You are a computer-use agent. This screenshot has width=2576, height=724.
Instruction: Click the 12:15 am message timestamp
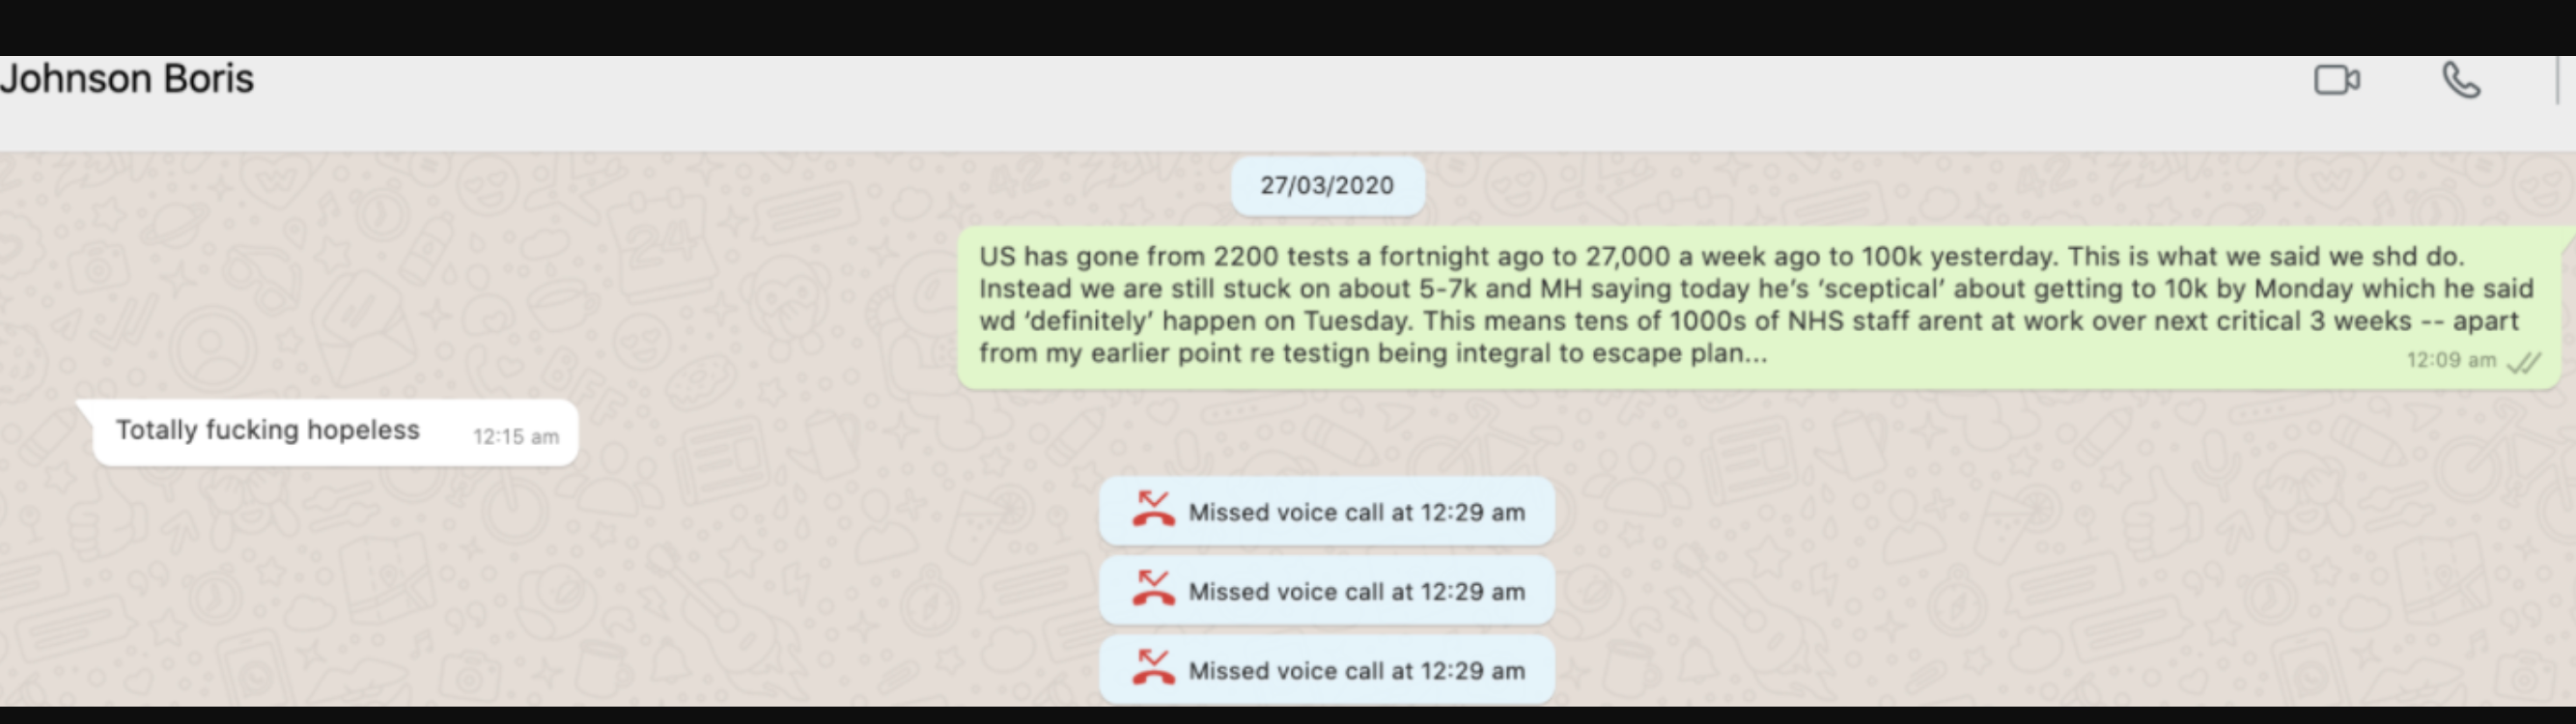[515, 437]
